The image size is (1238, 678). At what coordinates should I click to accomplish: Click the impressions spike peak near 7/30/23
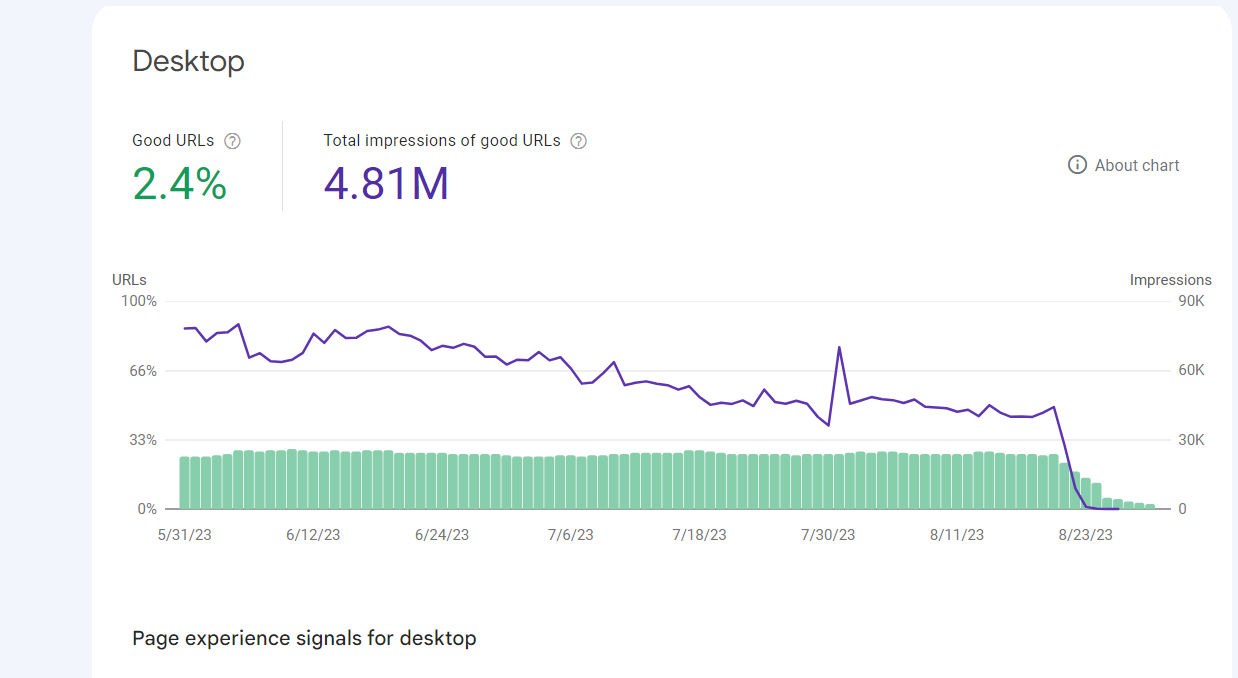[839, 348]
